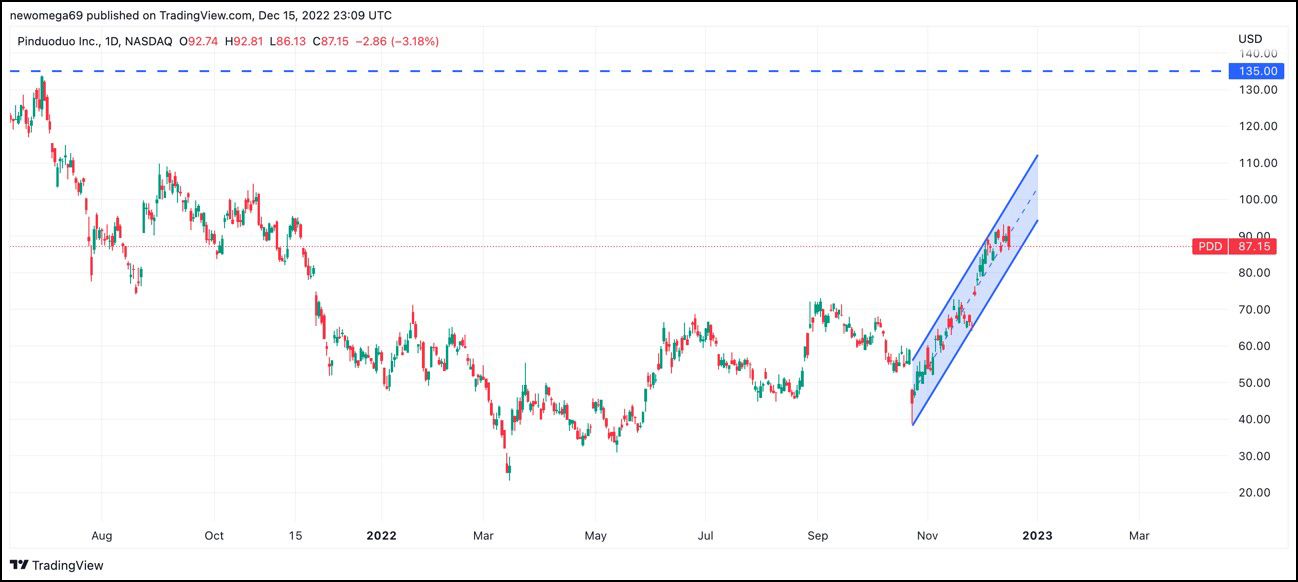Click the blue 135.00 price label

coord(1257,71)
